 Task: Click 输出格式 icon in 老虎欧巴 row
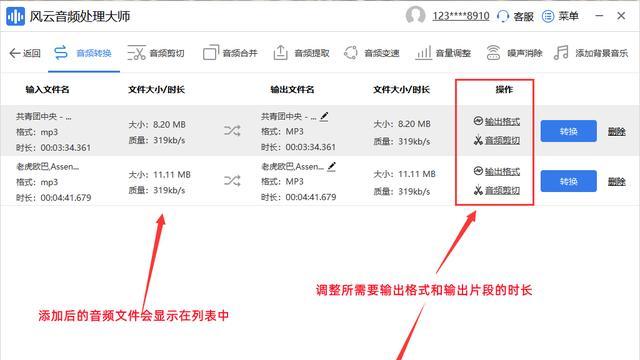click(478, 171)
